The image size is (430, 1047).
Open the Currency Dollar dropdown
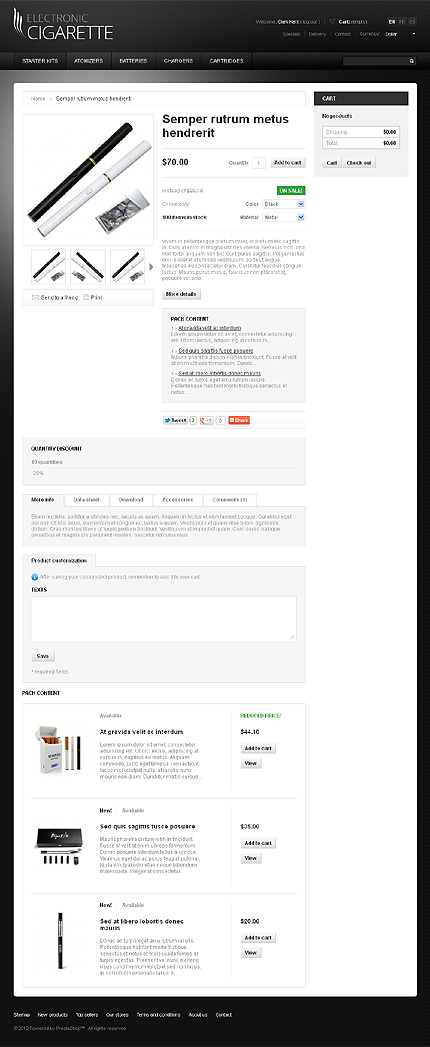click(400, 33)
